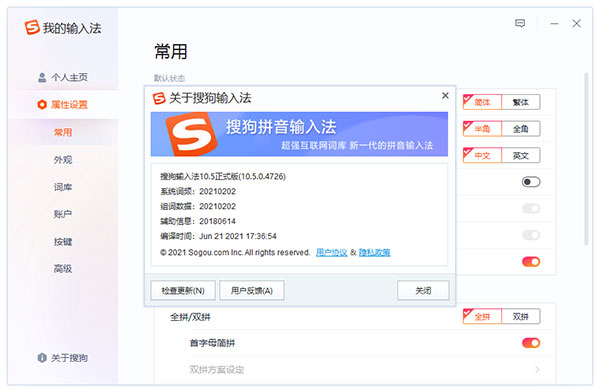Select the 繁体 option
This screenshot has height=389, width=600.
pyautogui.click(x=521, y=102)
